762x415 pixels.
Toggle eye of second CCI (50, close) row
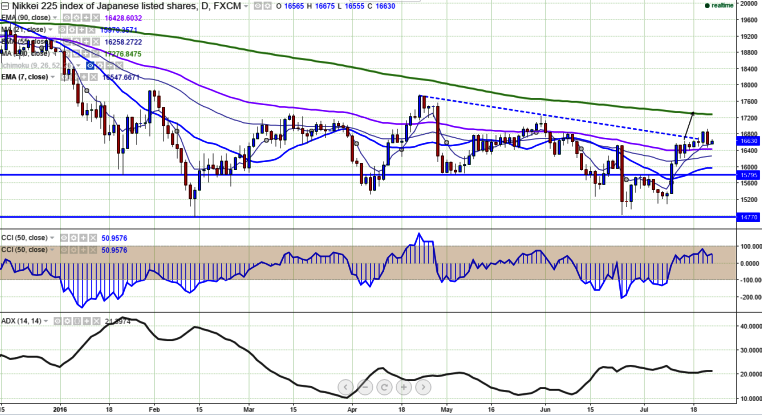[x=64, y=250]
